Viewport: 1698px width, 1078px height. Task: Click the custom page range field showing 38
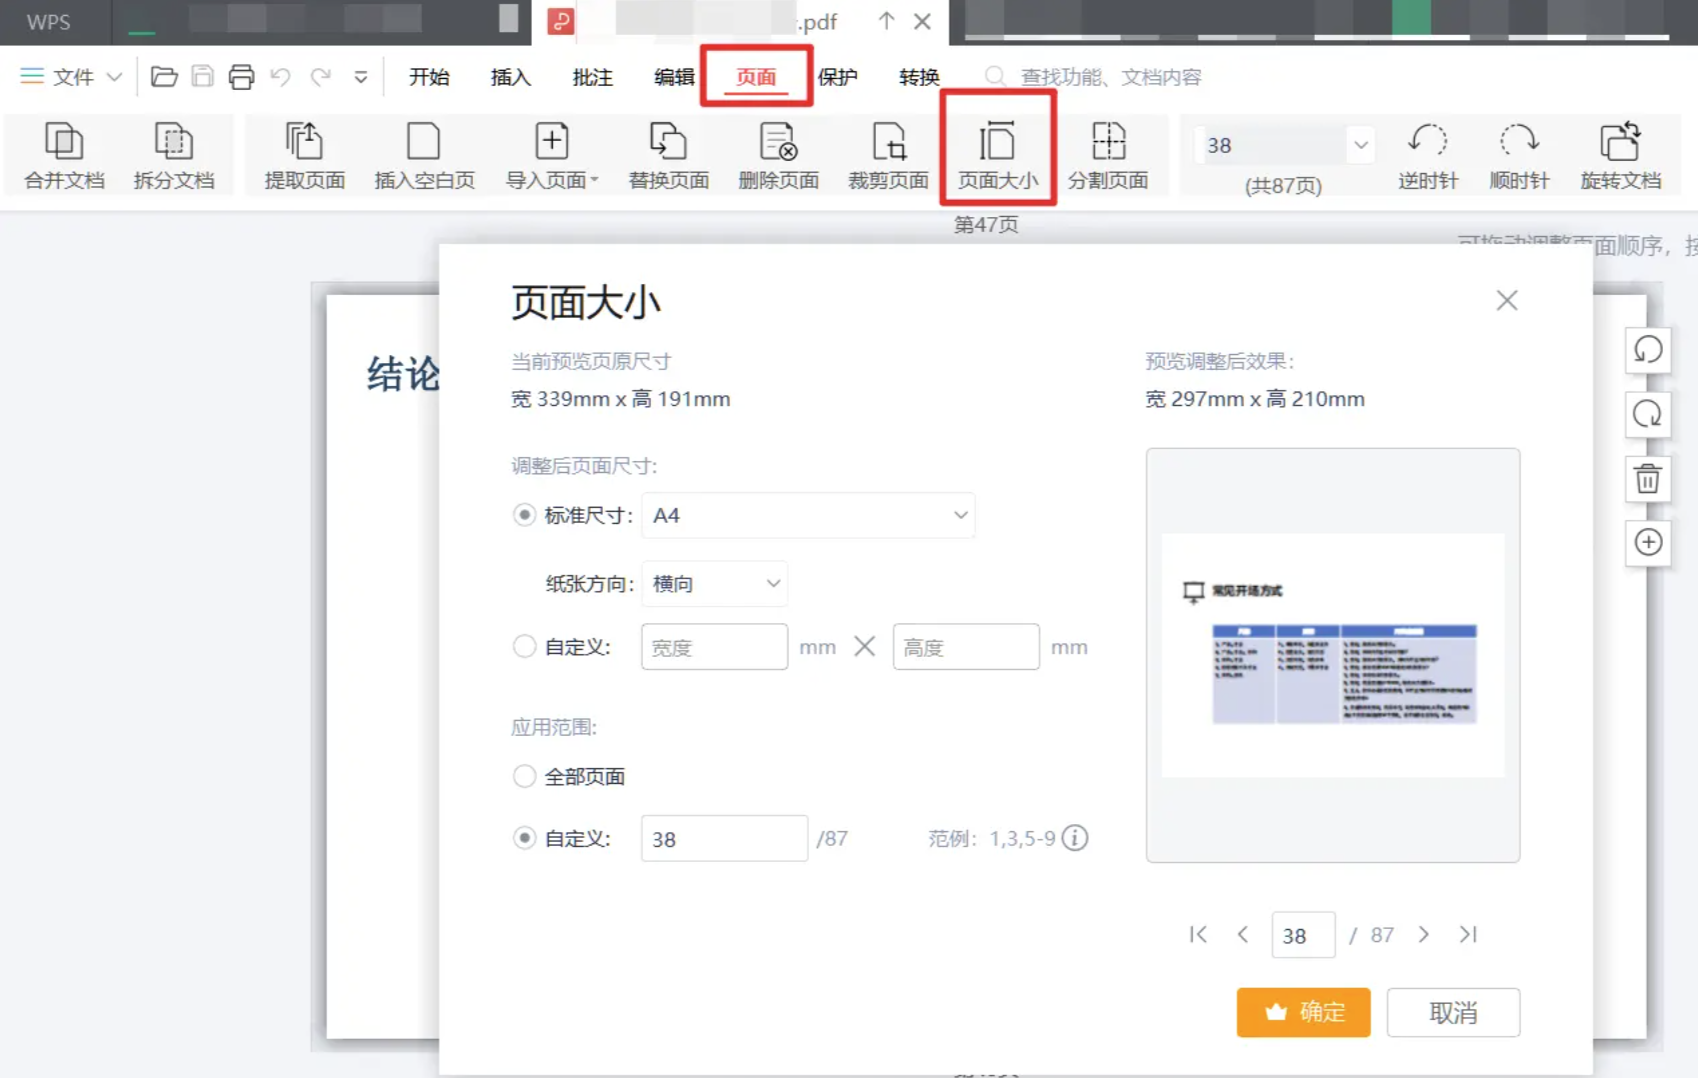(724, 838)
